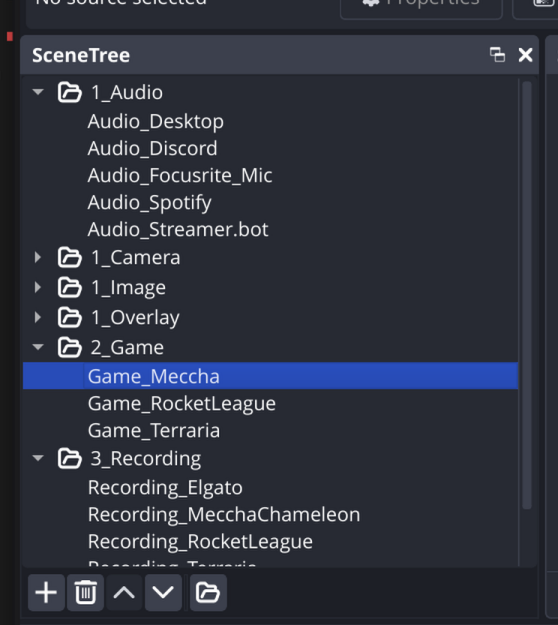Viewport: 558px width, 625px height.
Task: Click the 1_Image folder label
Action: click(128, 288)
